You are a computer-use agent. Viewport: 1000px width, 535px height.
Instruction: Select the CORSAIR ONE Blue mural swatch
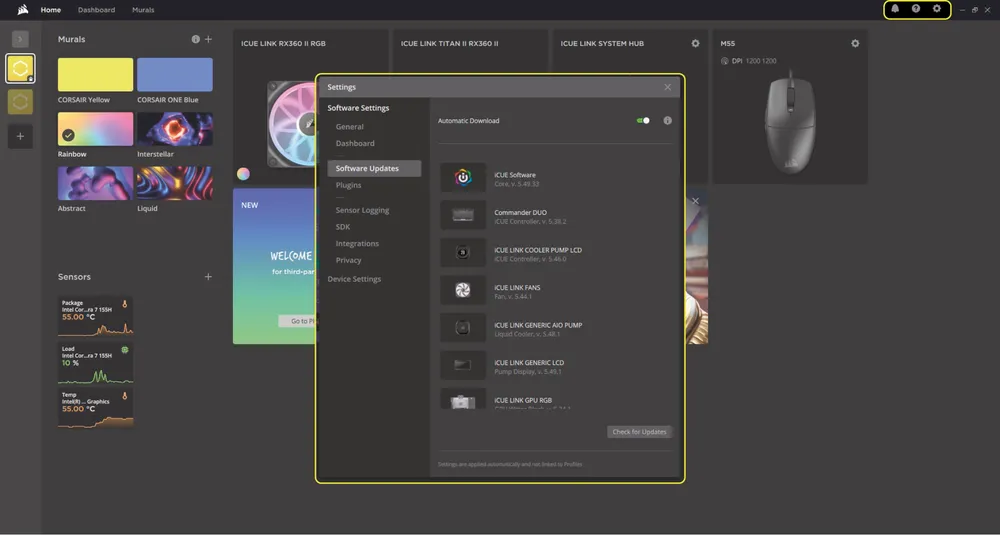(175, 75)
